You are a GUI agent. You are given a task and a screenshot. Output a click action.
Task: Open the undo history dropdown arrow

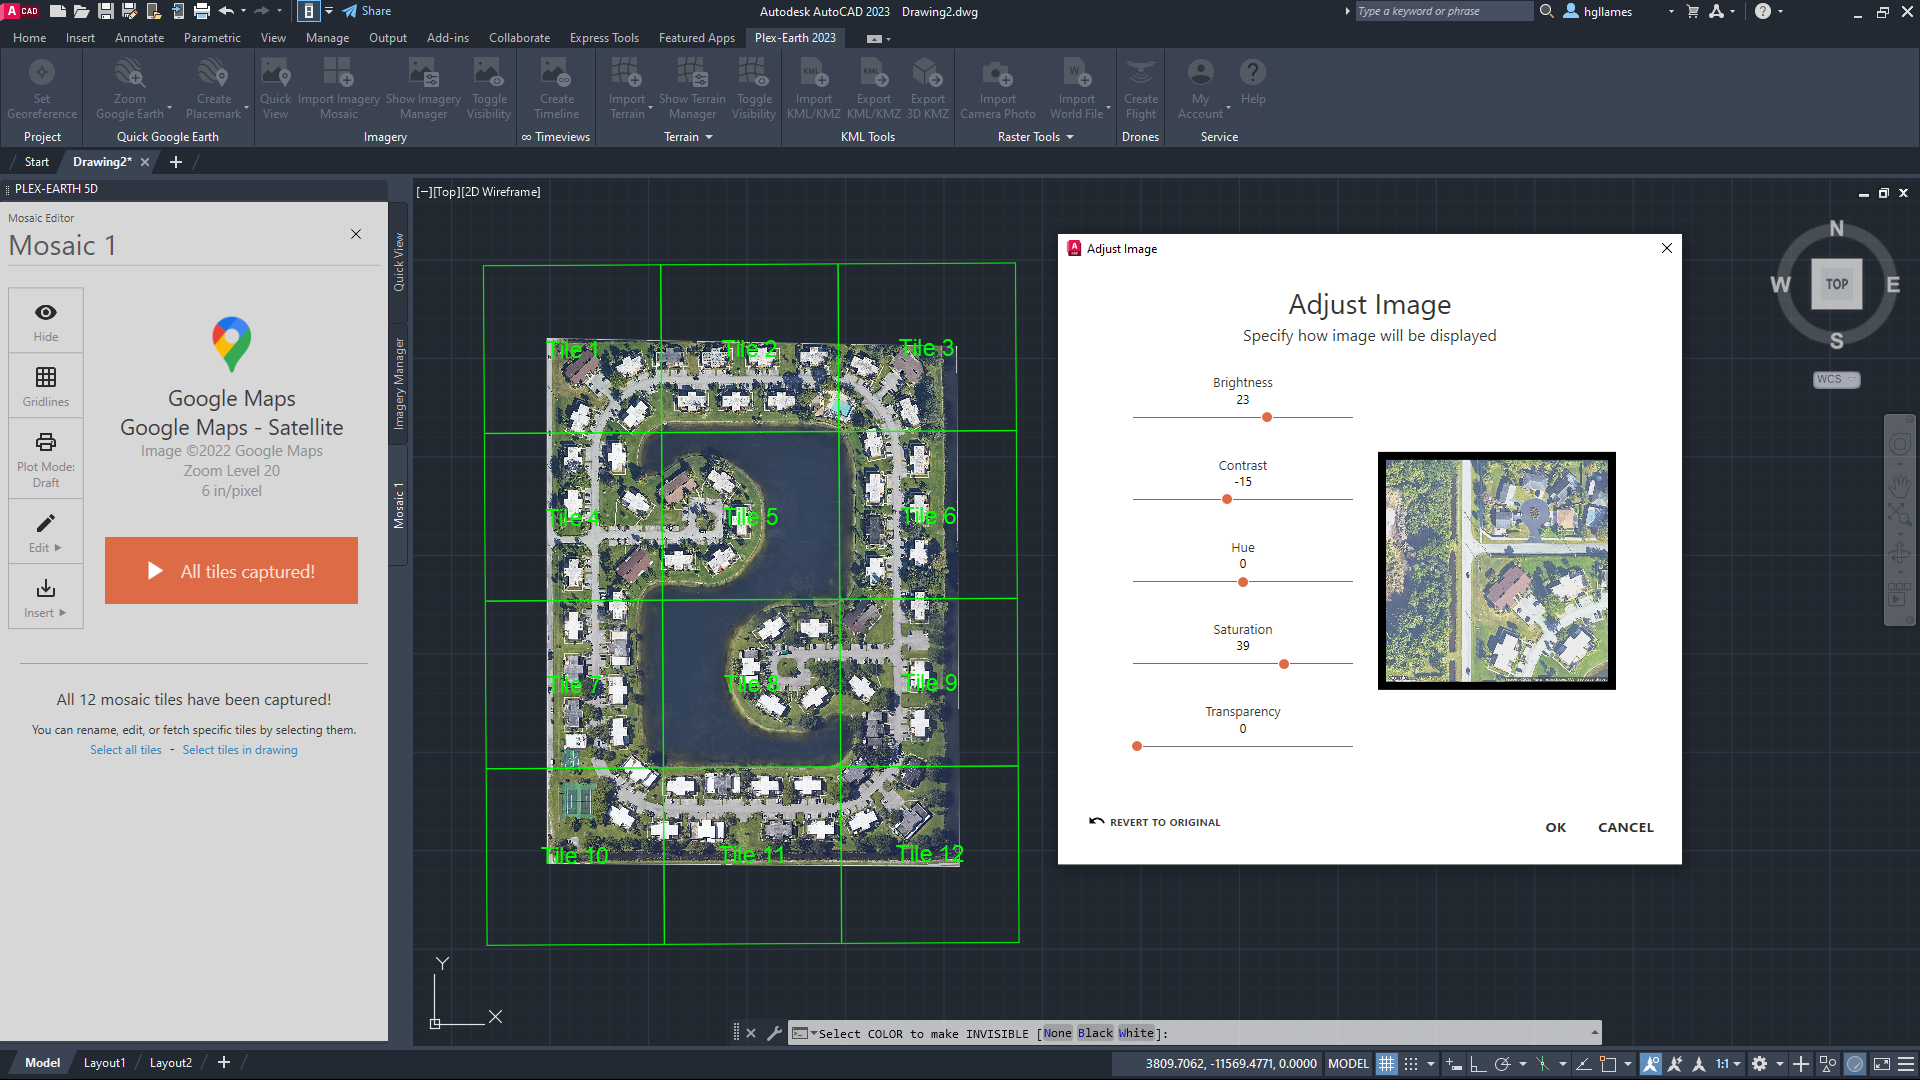click(245, 11)
